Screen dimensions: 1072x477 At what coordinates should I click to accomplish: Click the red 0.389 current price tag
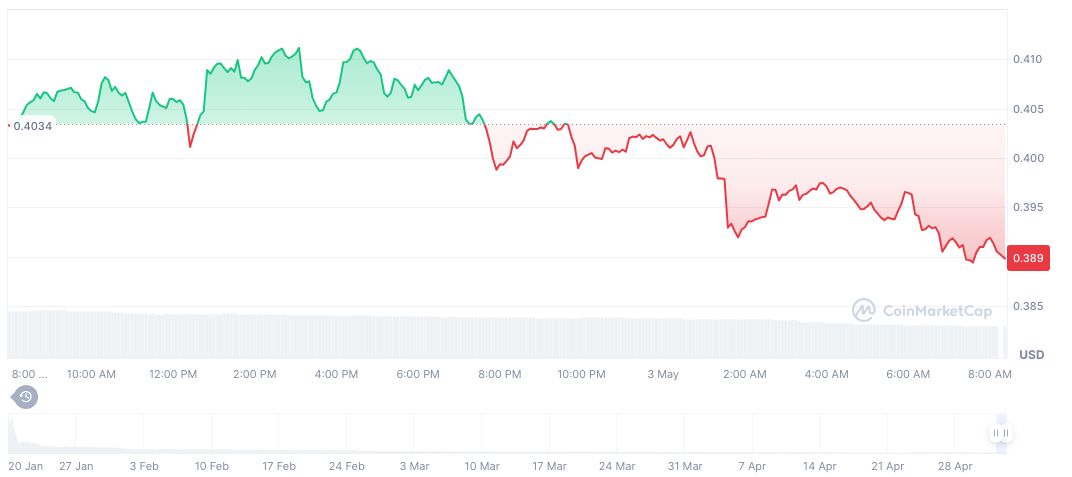click(x=1028, y=258)
